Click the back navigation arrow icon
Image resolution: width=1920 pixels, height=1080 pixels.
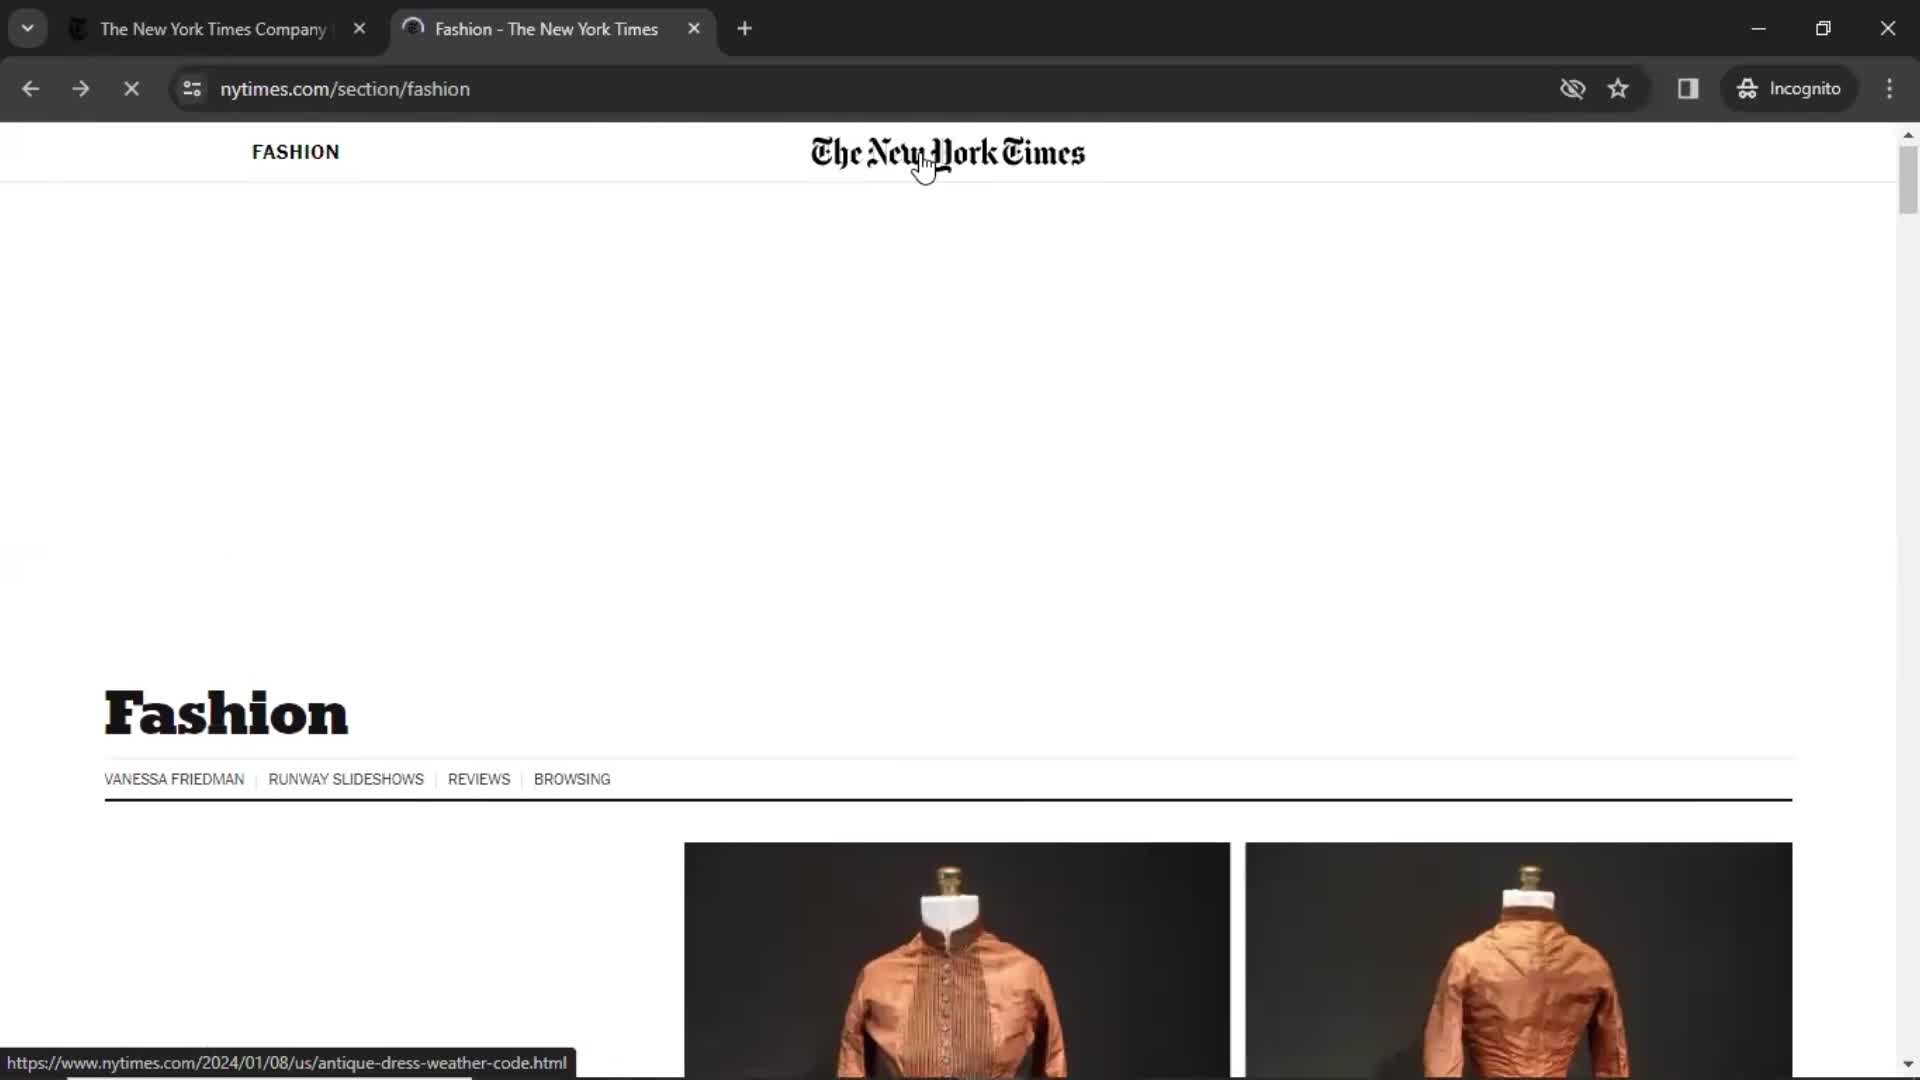tap(32, 90)
